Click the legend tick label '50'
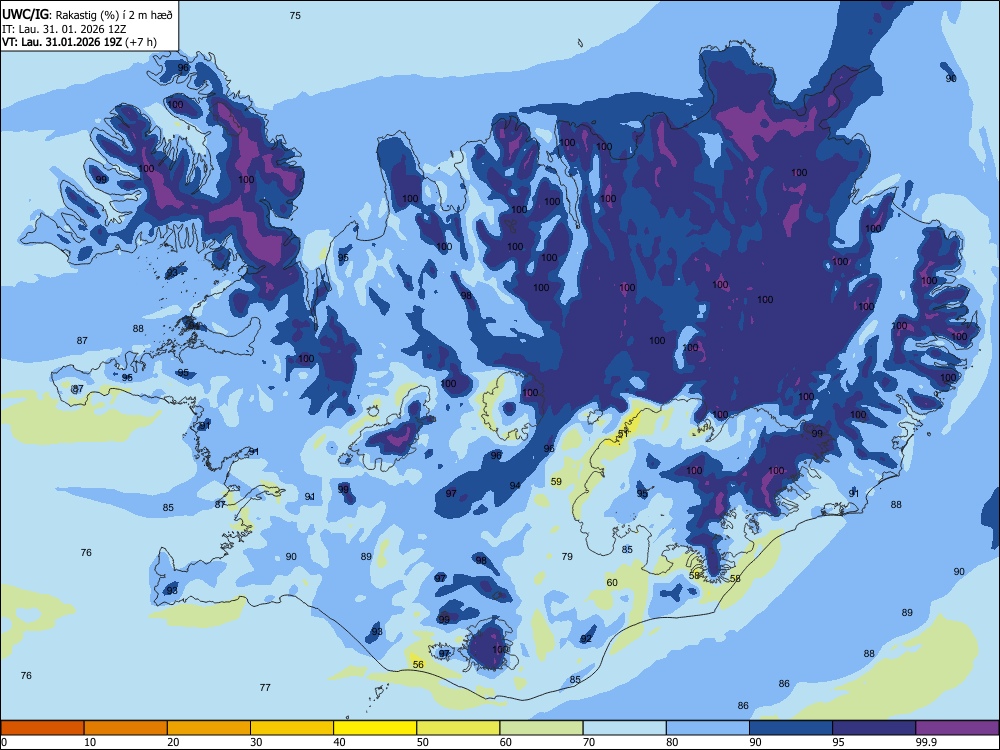 (x=423, y=742)
